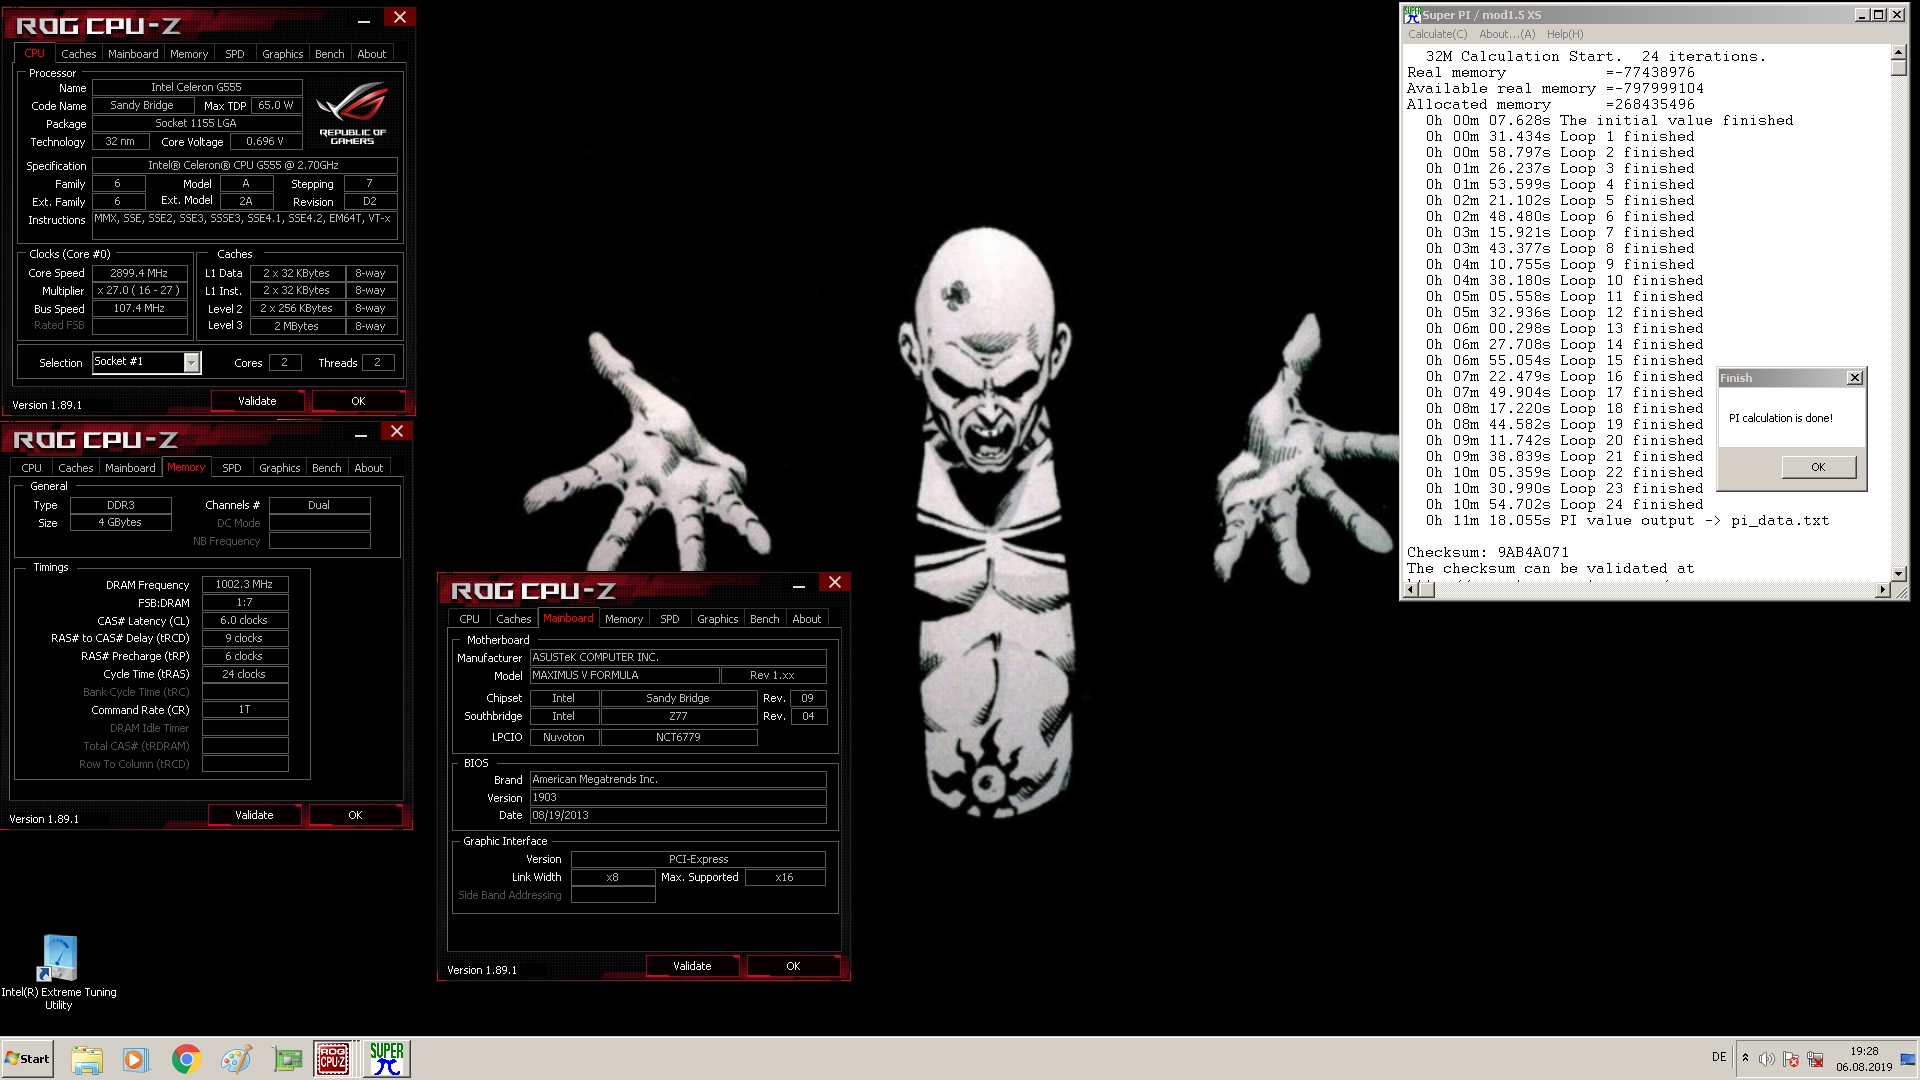The height and width of the screenshot is (1080, 1920).
Task: Click the Name field Intel Celeron G555
Action: coord(197,87)
